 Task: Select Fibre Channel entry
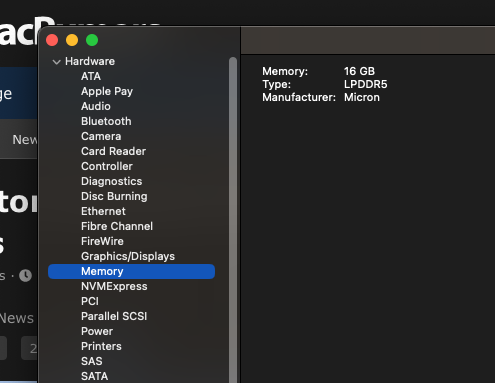[117, 226]
